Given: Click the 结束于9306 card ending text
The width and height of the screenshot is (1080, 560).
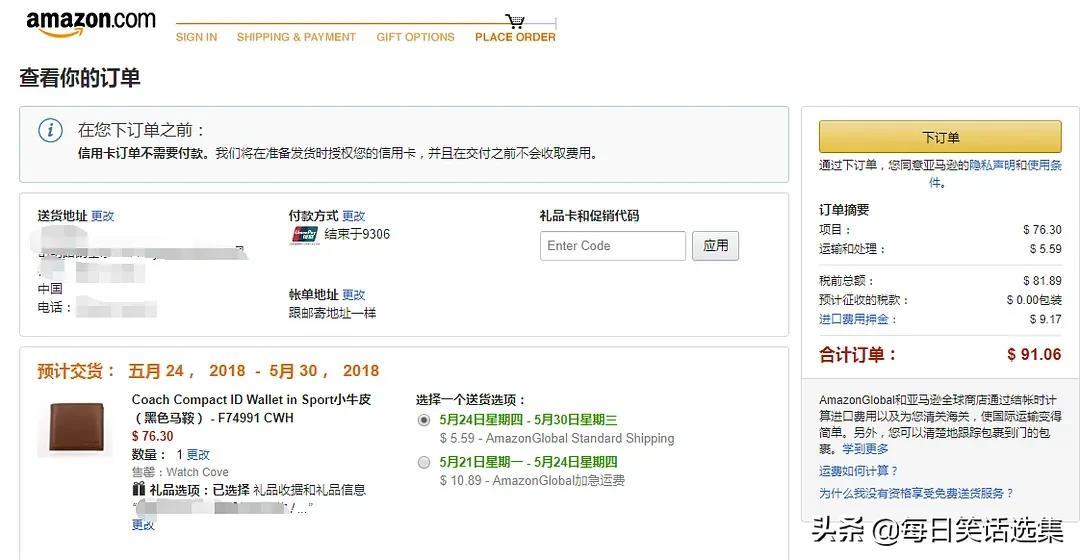Looking at the screenshot, I should 357,234.
